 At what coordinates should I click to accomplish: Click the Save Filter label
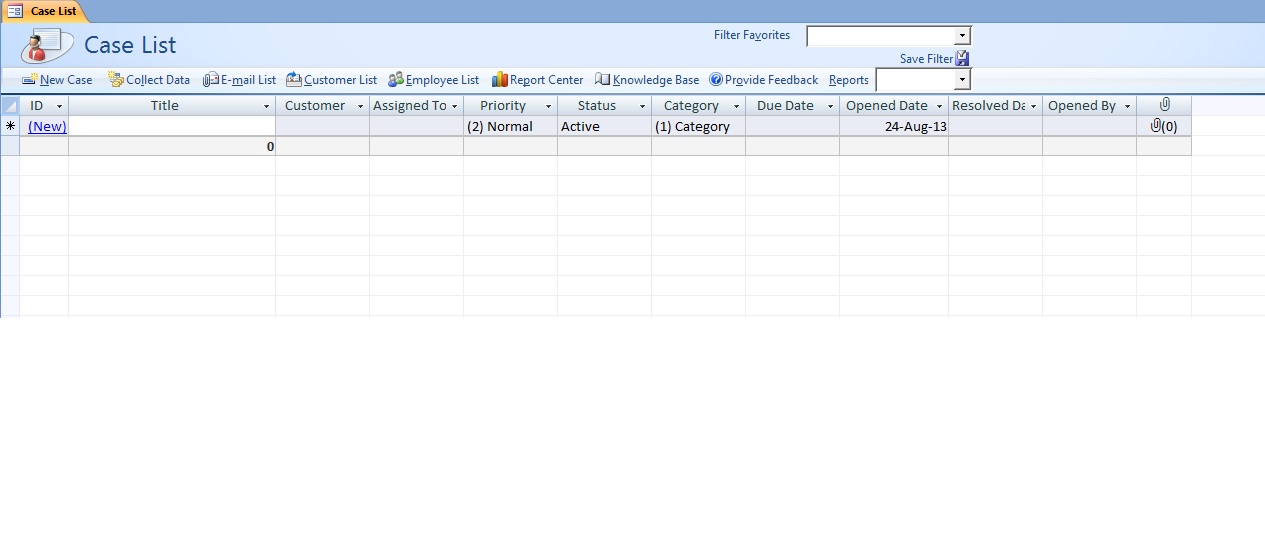pos(926,59)
